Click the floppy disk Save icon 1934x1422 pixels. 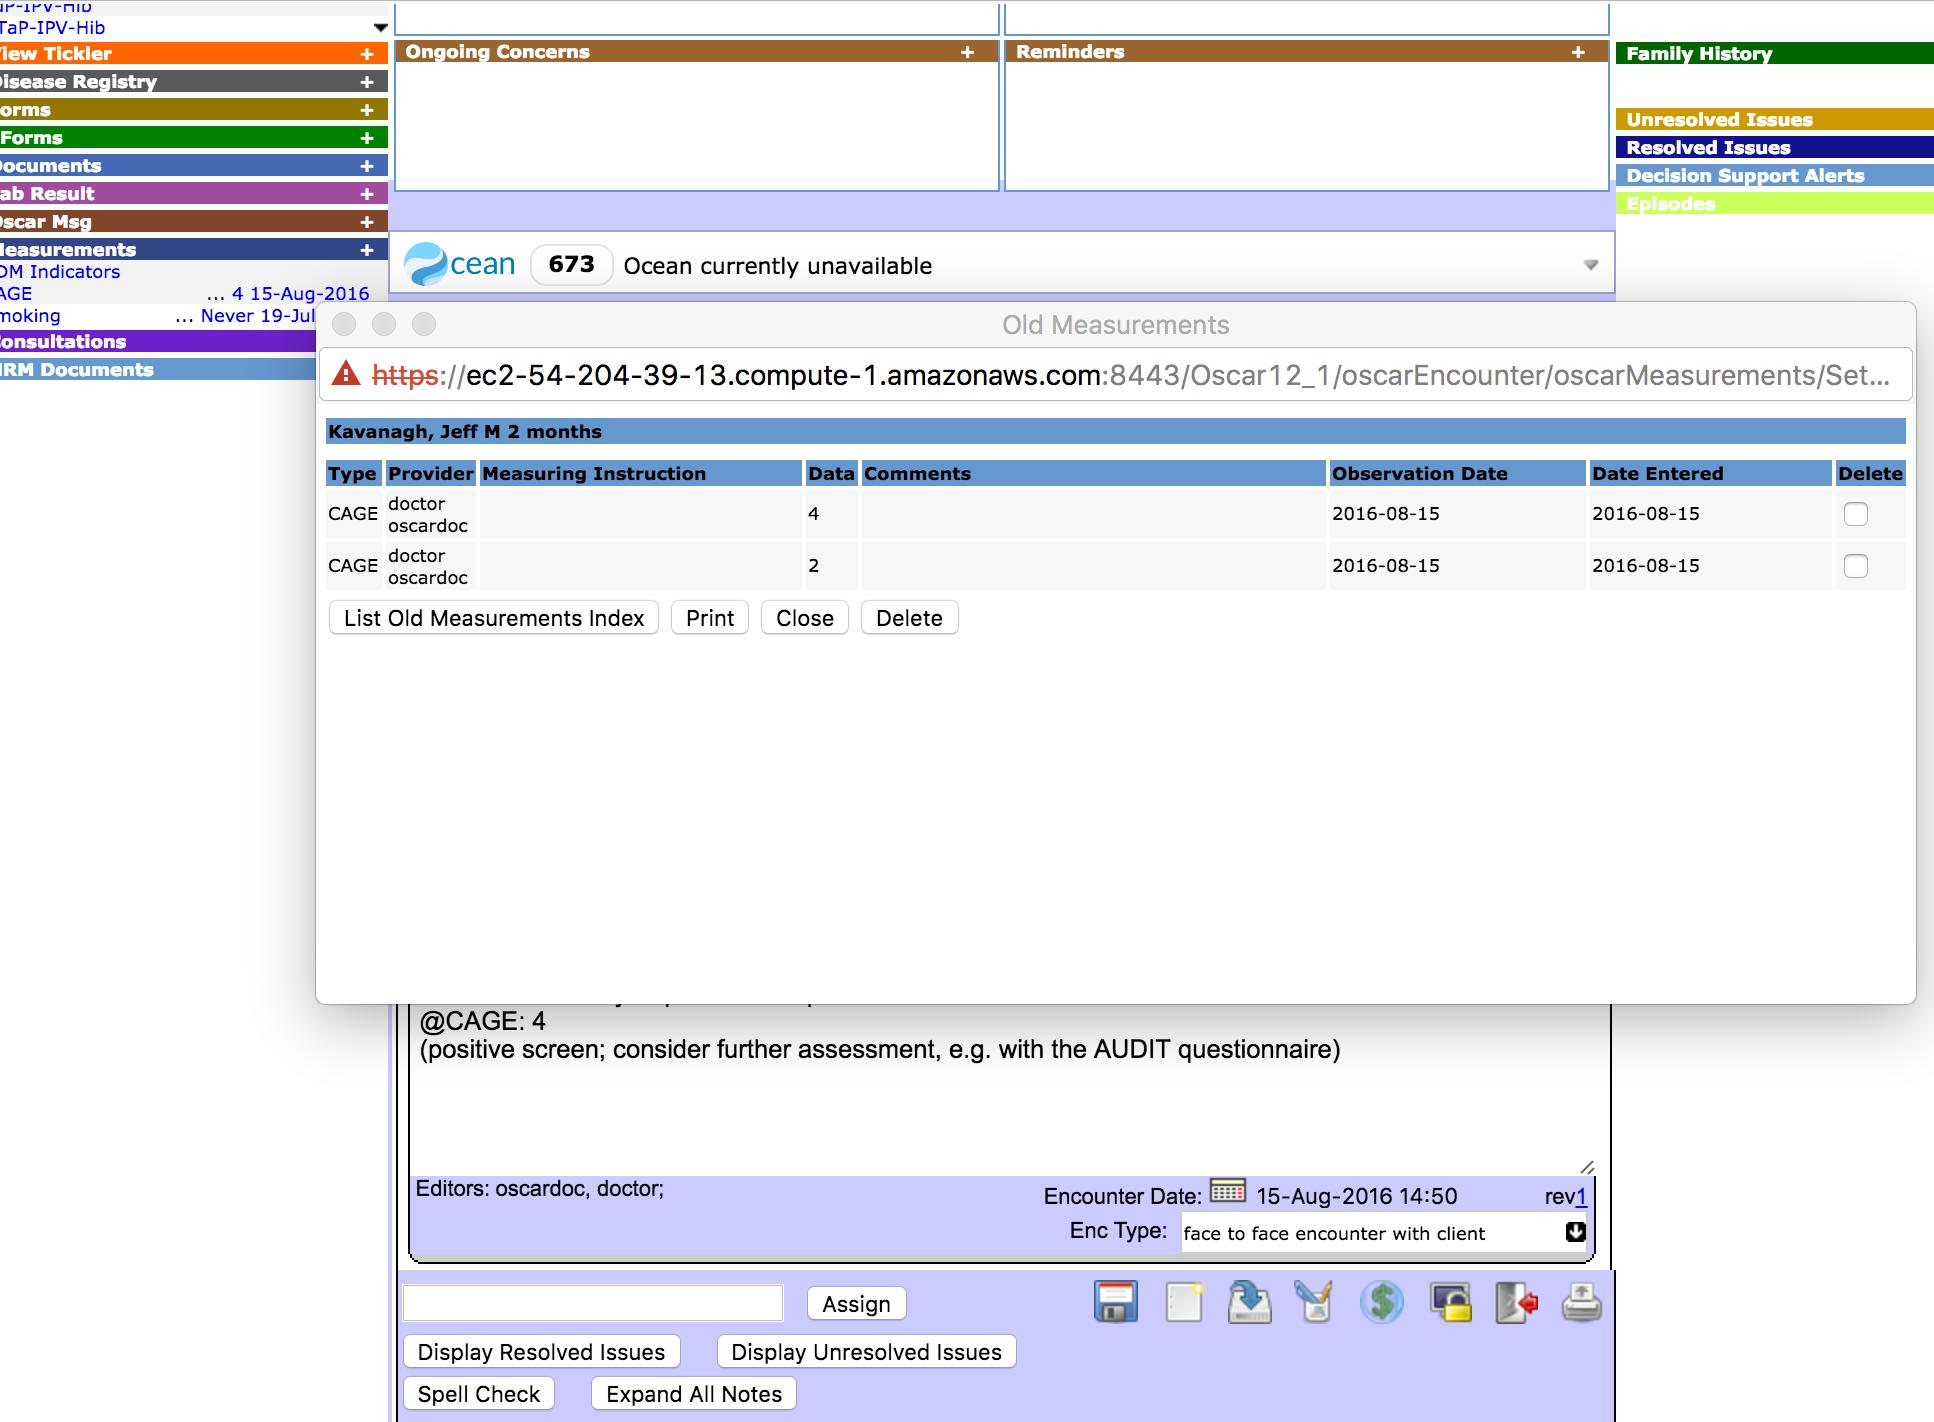click(1115, 1303)
